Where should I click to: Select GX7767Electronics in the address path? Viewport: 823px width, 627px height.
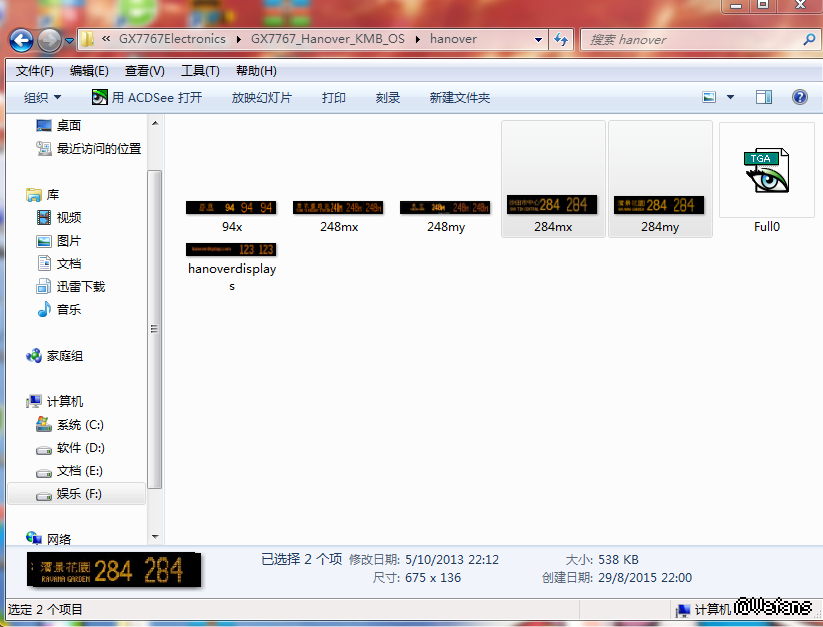pyautogui.click(x=172, y=39)
